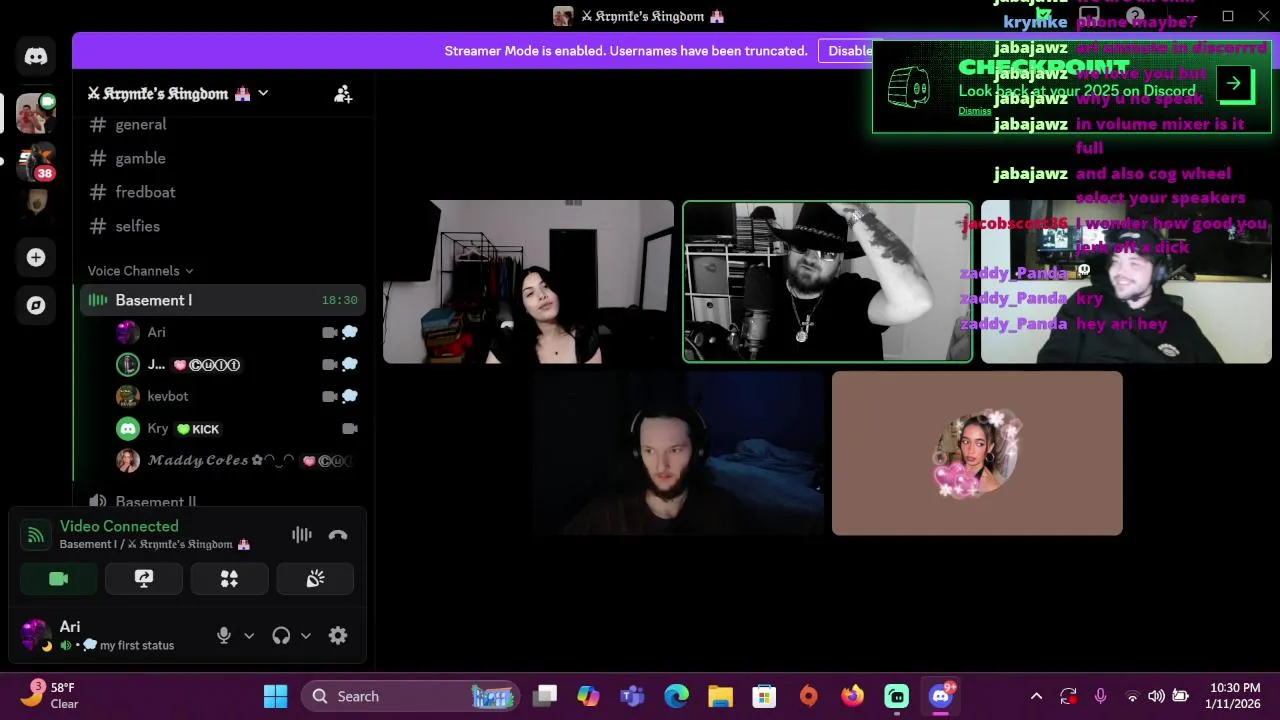This screenshot has width=1280, height=720.
Task: Expand the Krymke's Kingdom server menu
Action: 178,94
